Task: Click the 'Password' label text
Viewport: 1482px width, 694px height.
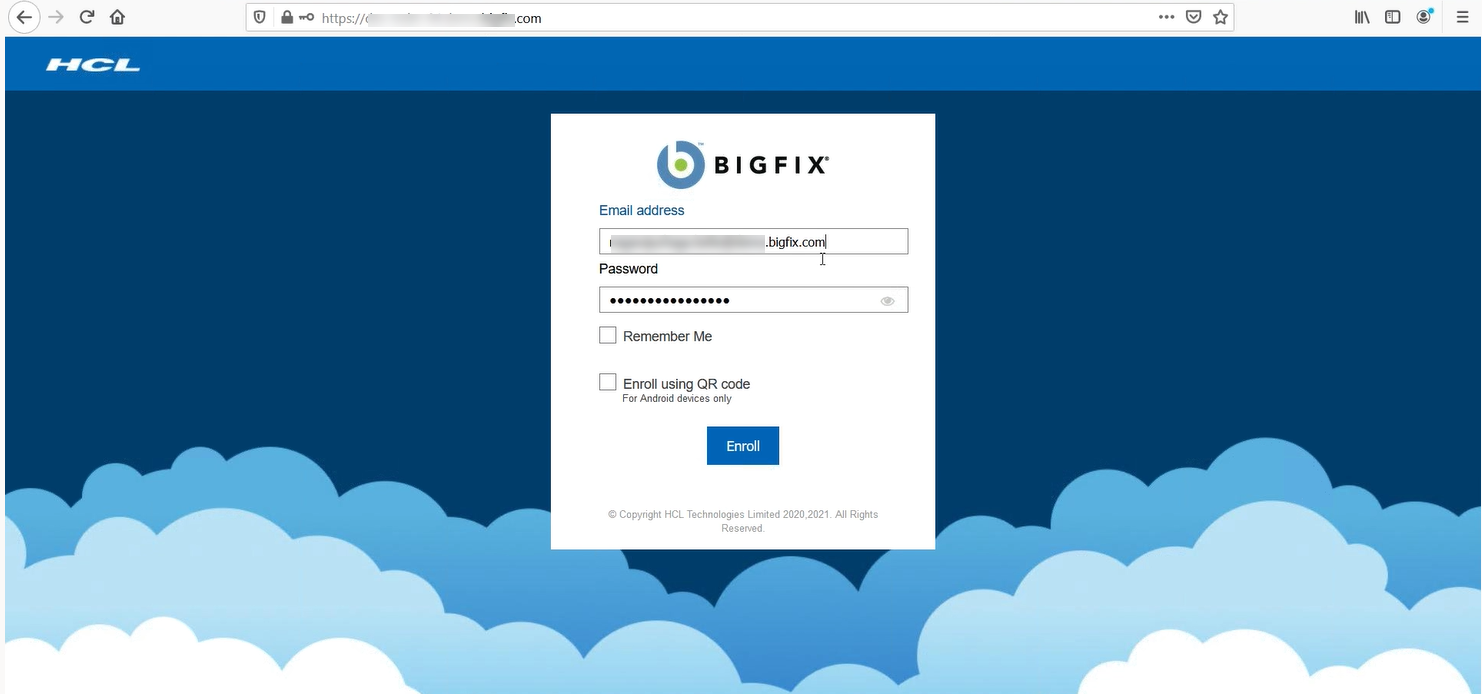Action: (628, 268)
